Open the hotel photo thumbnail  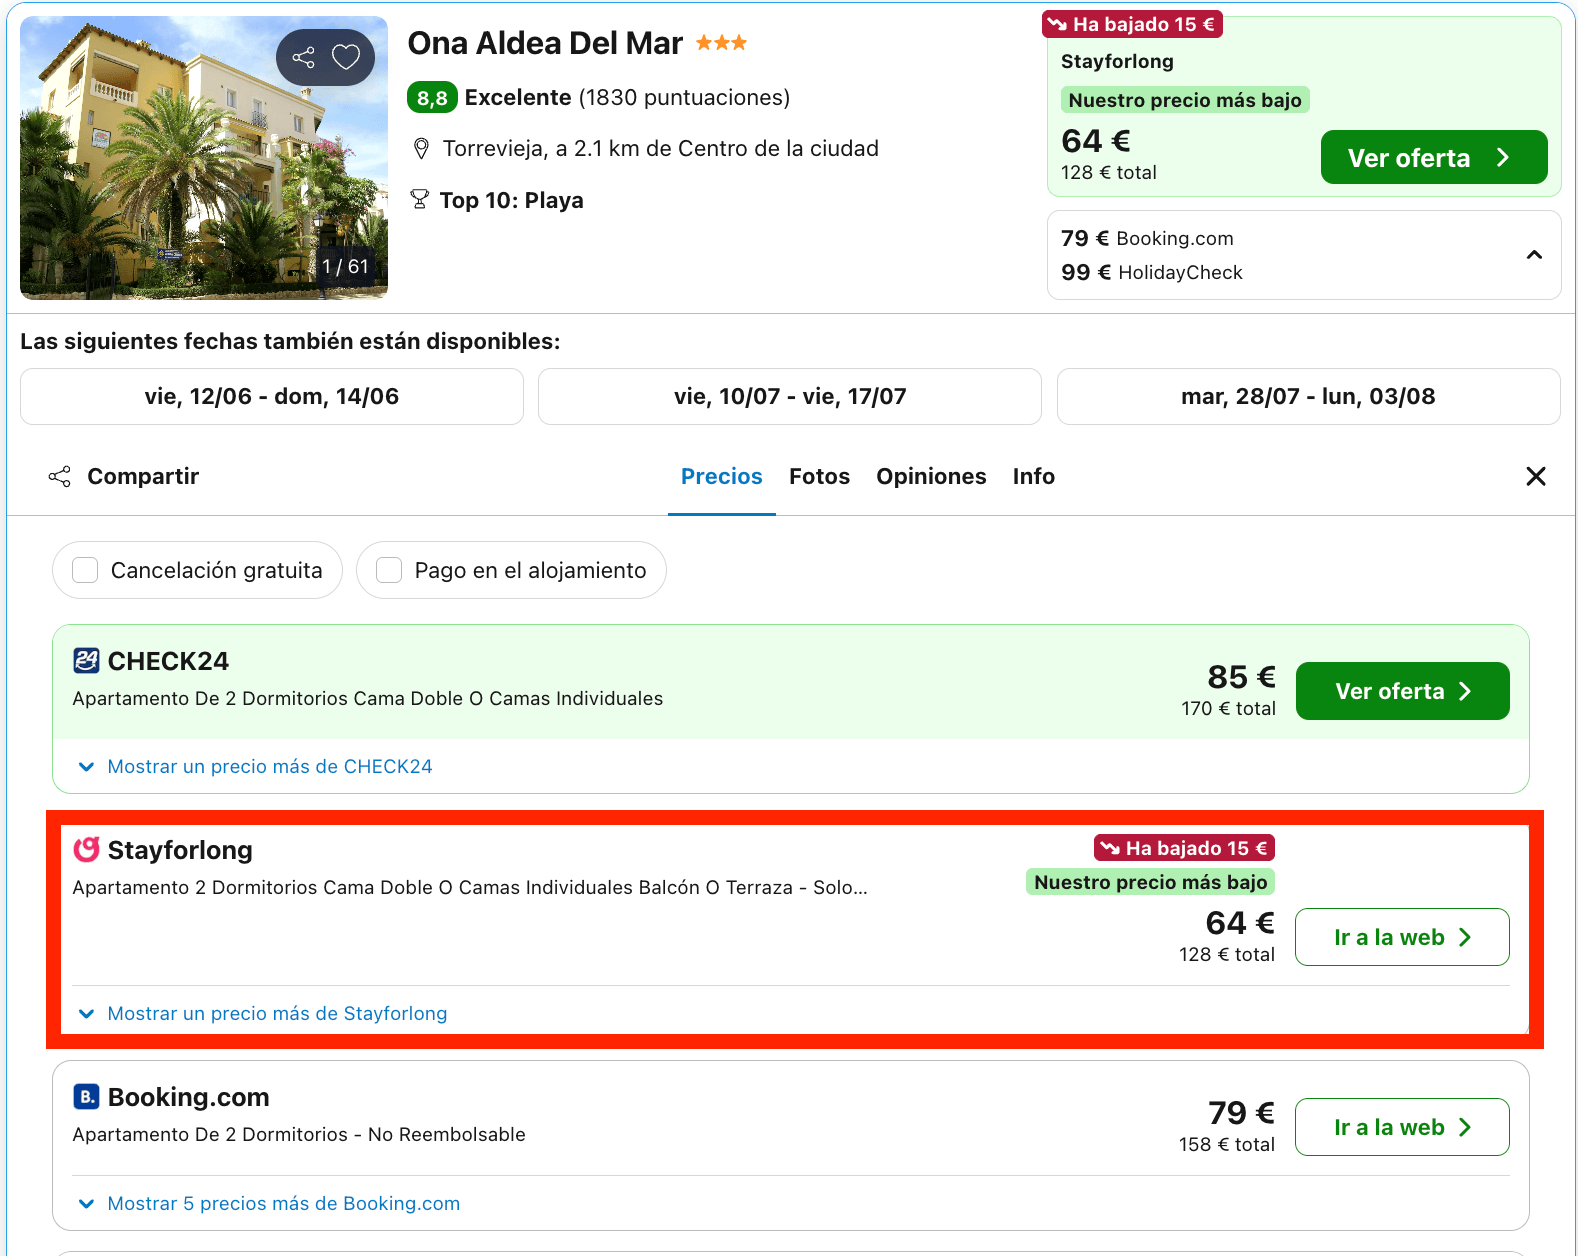[204, 158]
